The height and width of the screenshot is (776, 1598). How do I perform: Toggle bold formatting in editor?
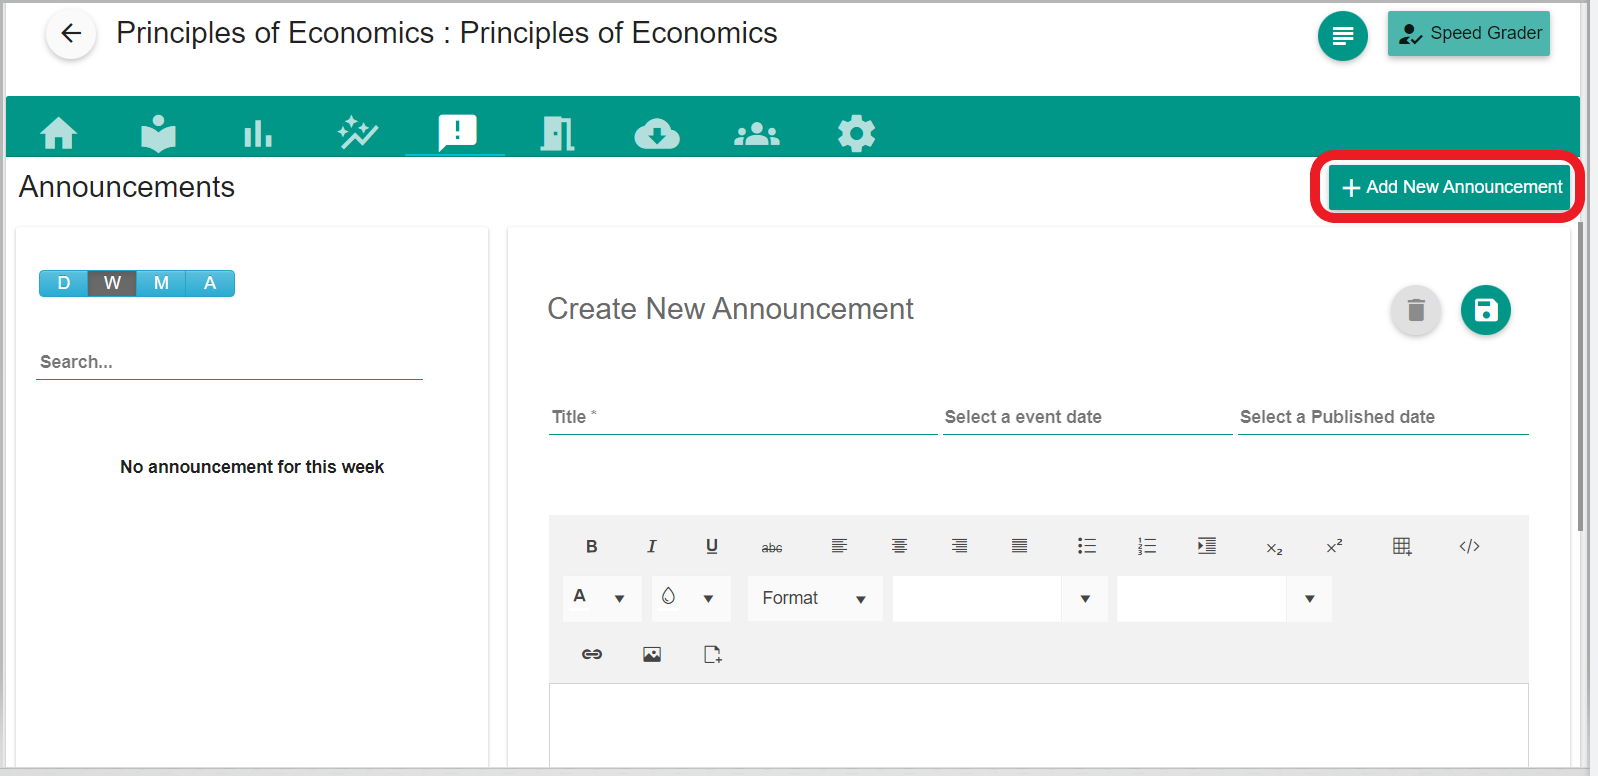click(x=591, y=546)
